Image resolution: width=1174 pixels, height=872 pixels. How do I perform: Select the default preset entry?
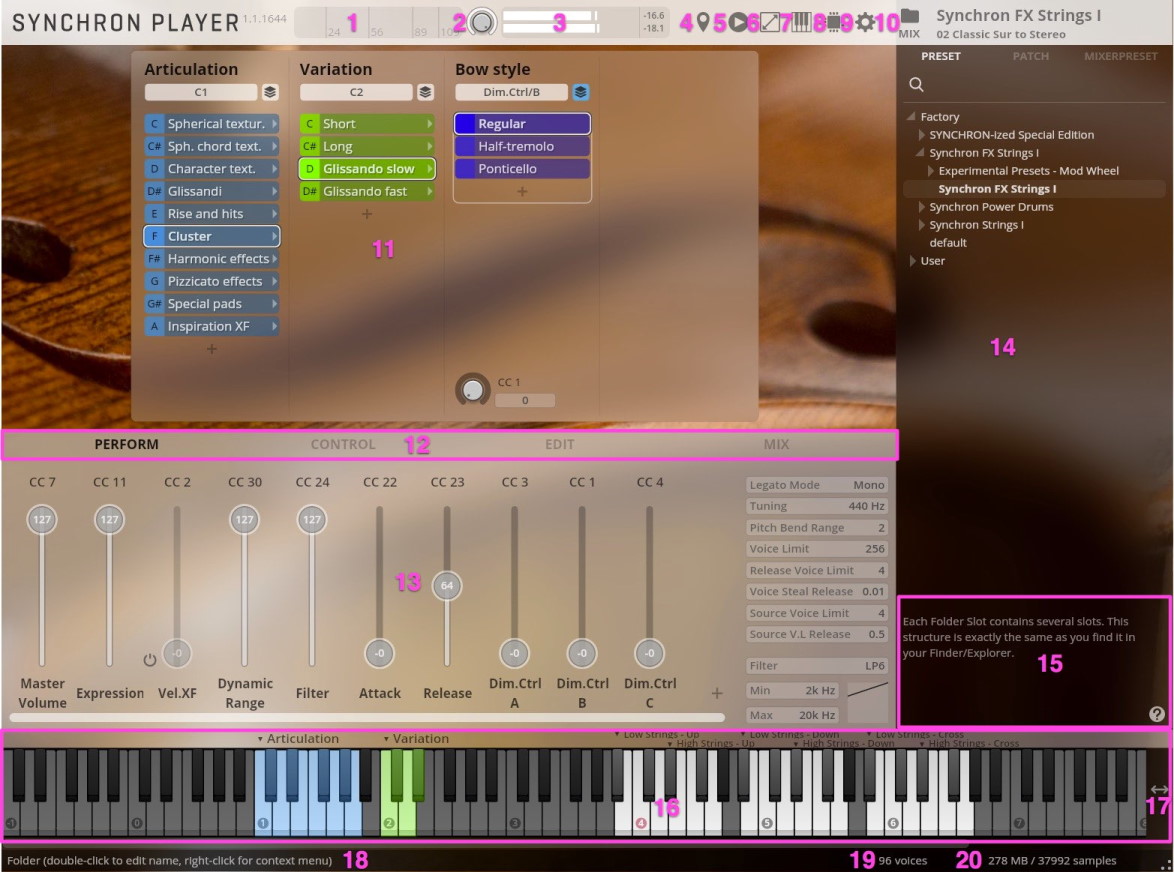(x=948, y=243)
